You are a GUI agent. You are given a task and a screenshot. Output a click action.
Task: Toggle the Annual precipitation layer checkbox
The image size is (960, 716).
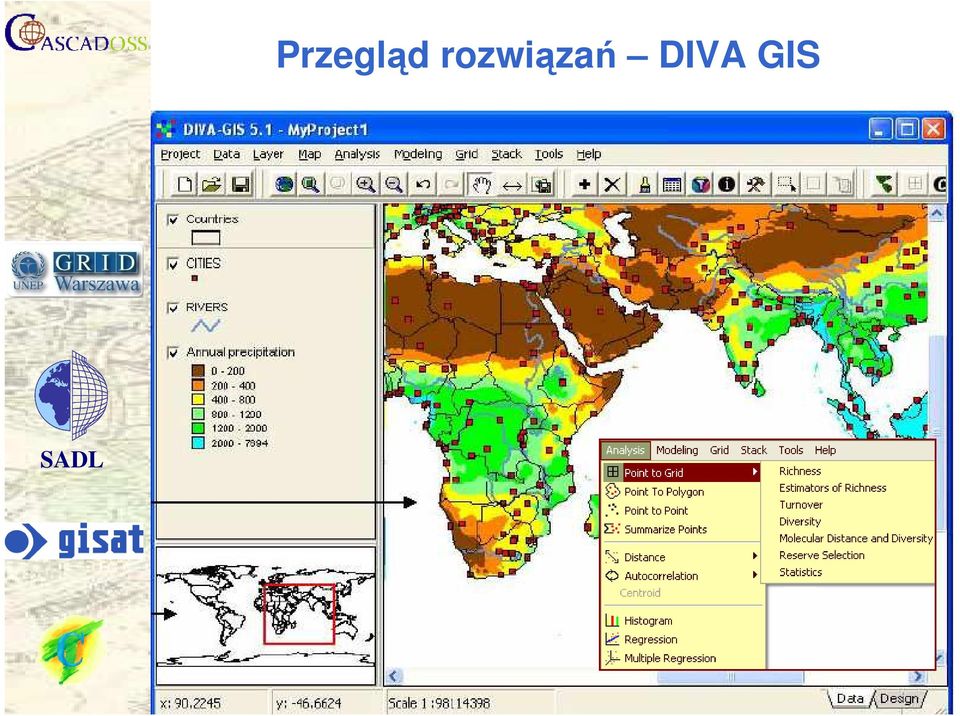[173, 352]
